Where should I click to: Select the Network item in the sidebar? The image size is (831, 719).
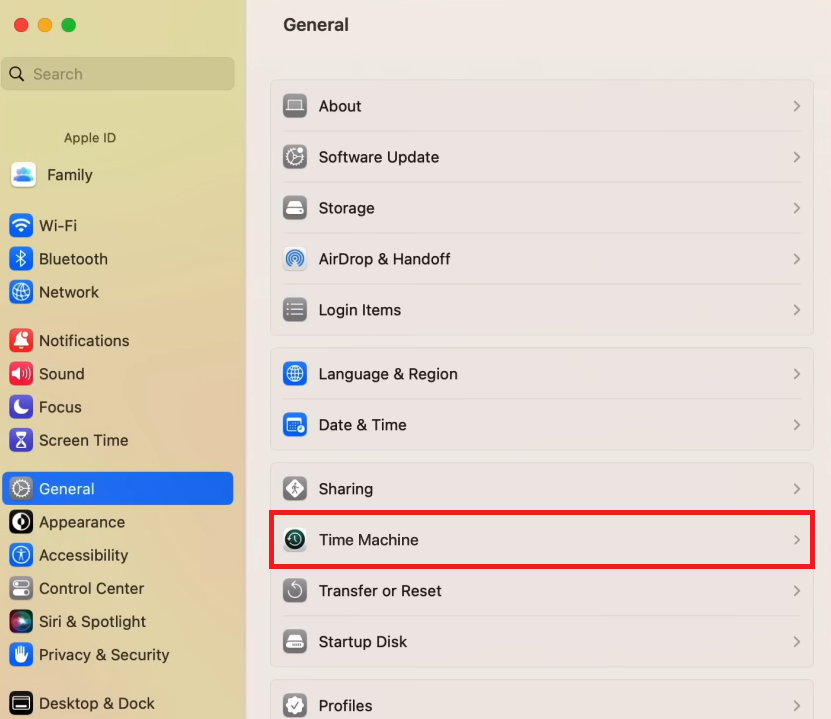22,292
